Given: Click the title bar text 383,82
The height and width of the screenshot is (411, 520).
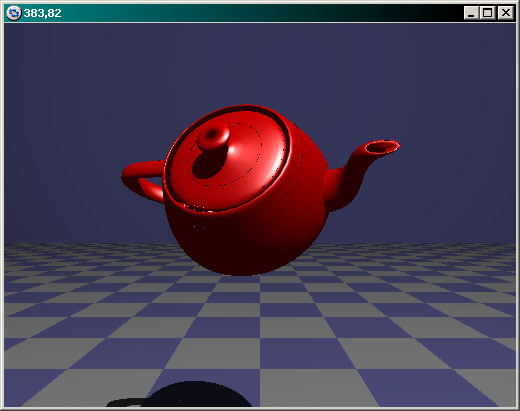Looking at the screenshot, I should (42, 13).
